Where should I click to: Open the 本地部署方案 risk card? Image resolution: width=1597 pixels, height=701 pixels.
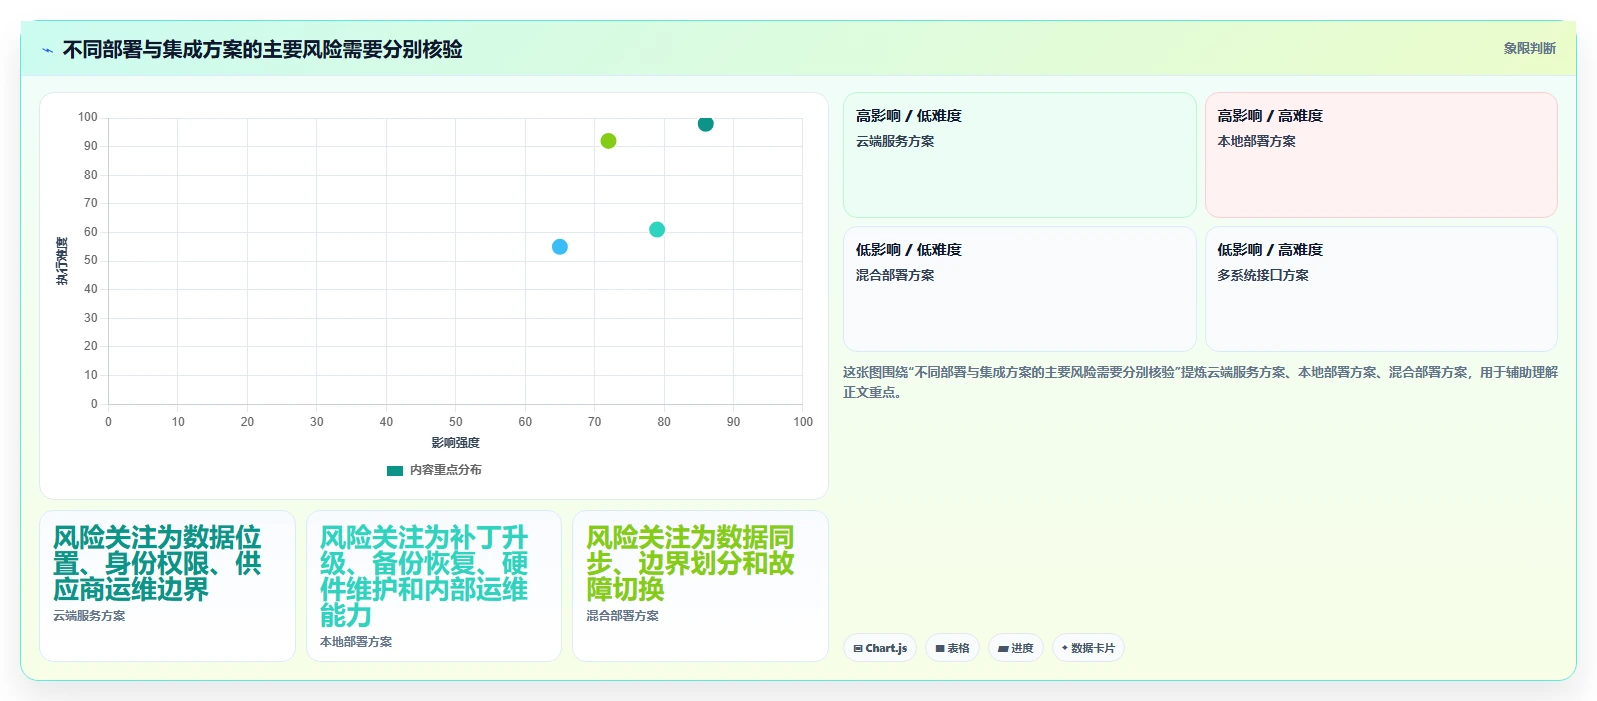[434, 586]
